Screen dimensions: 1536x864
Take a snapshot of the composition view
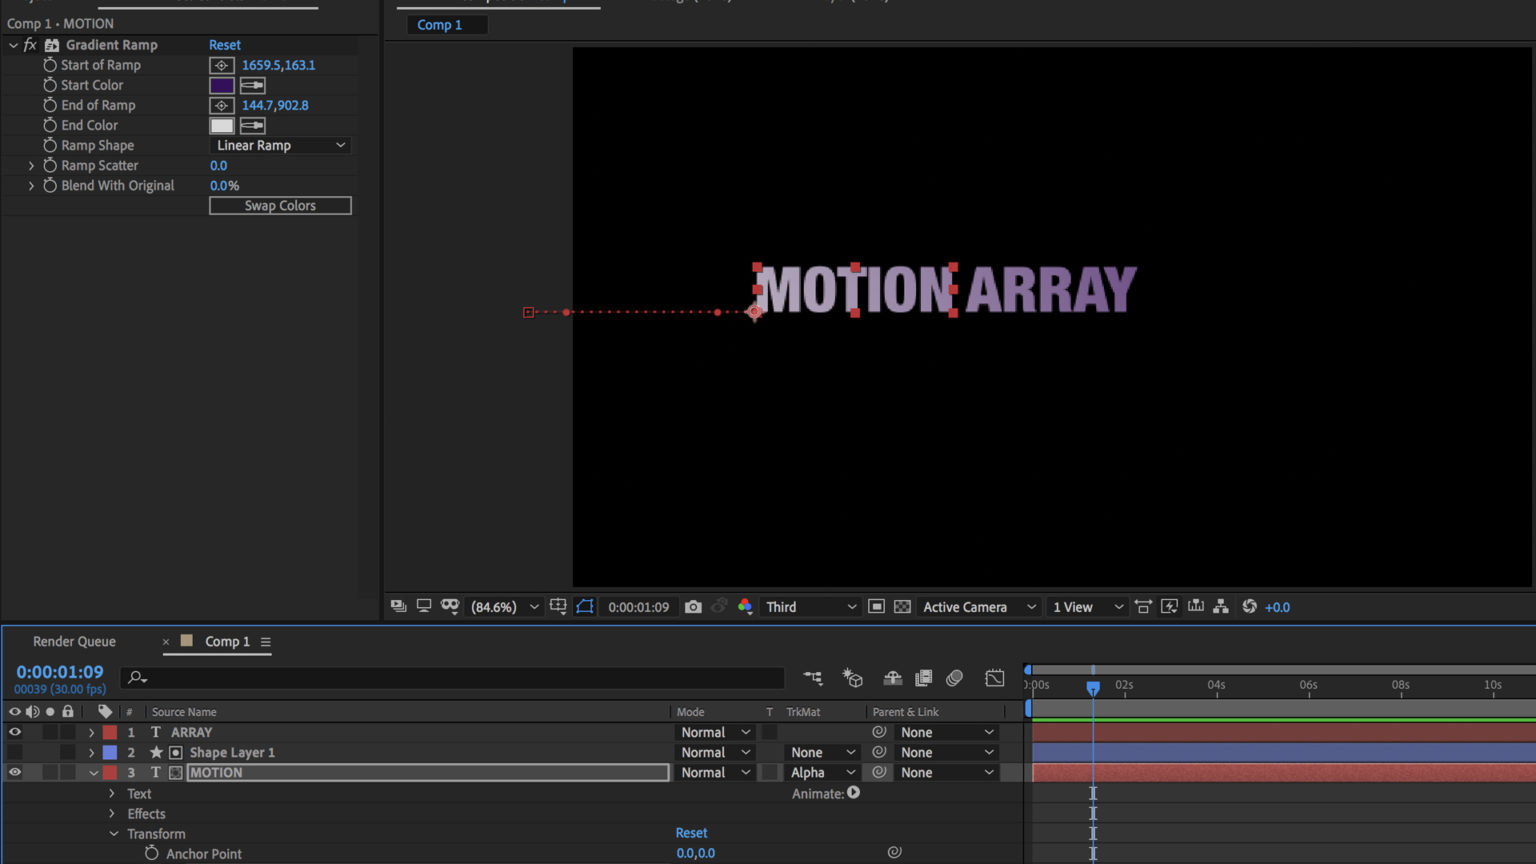coord(693,606)
